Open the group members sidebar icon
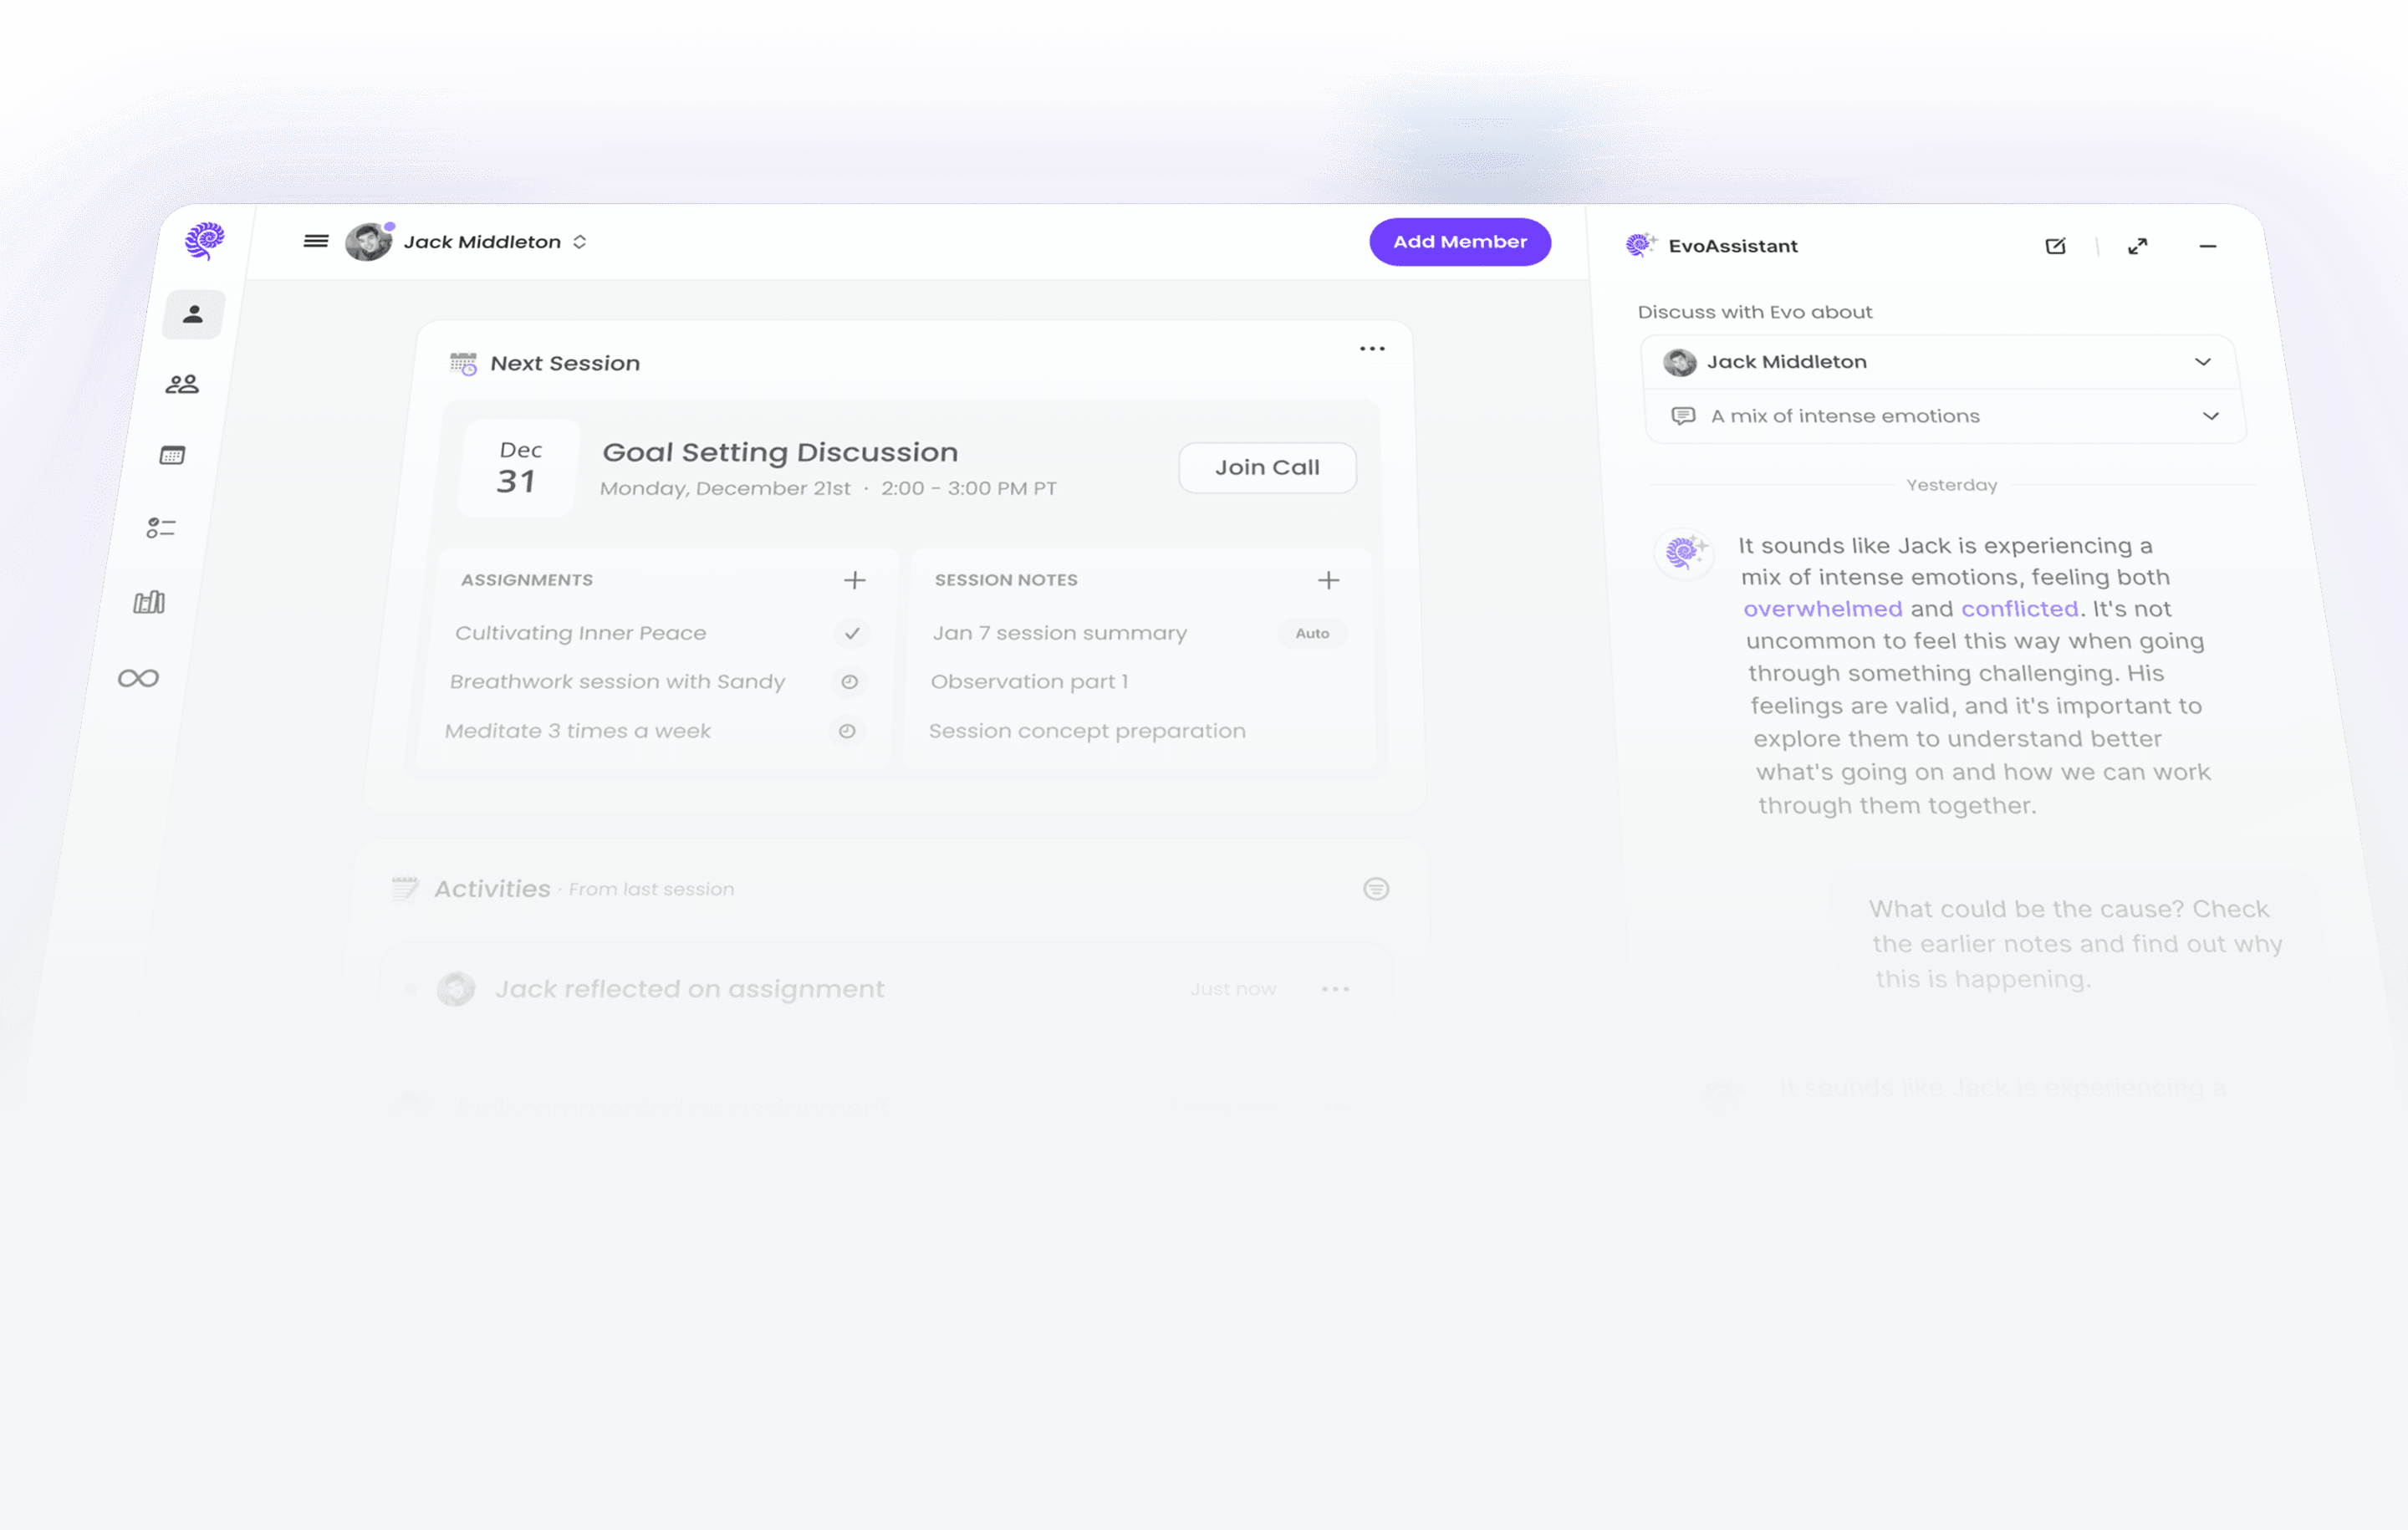 click(182, 384)
